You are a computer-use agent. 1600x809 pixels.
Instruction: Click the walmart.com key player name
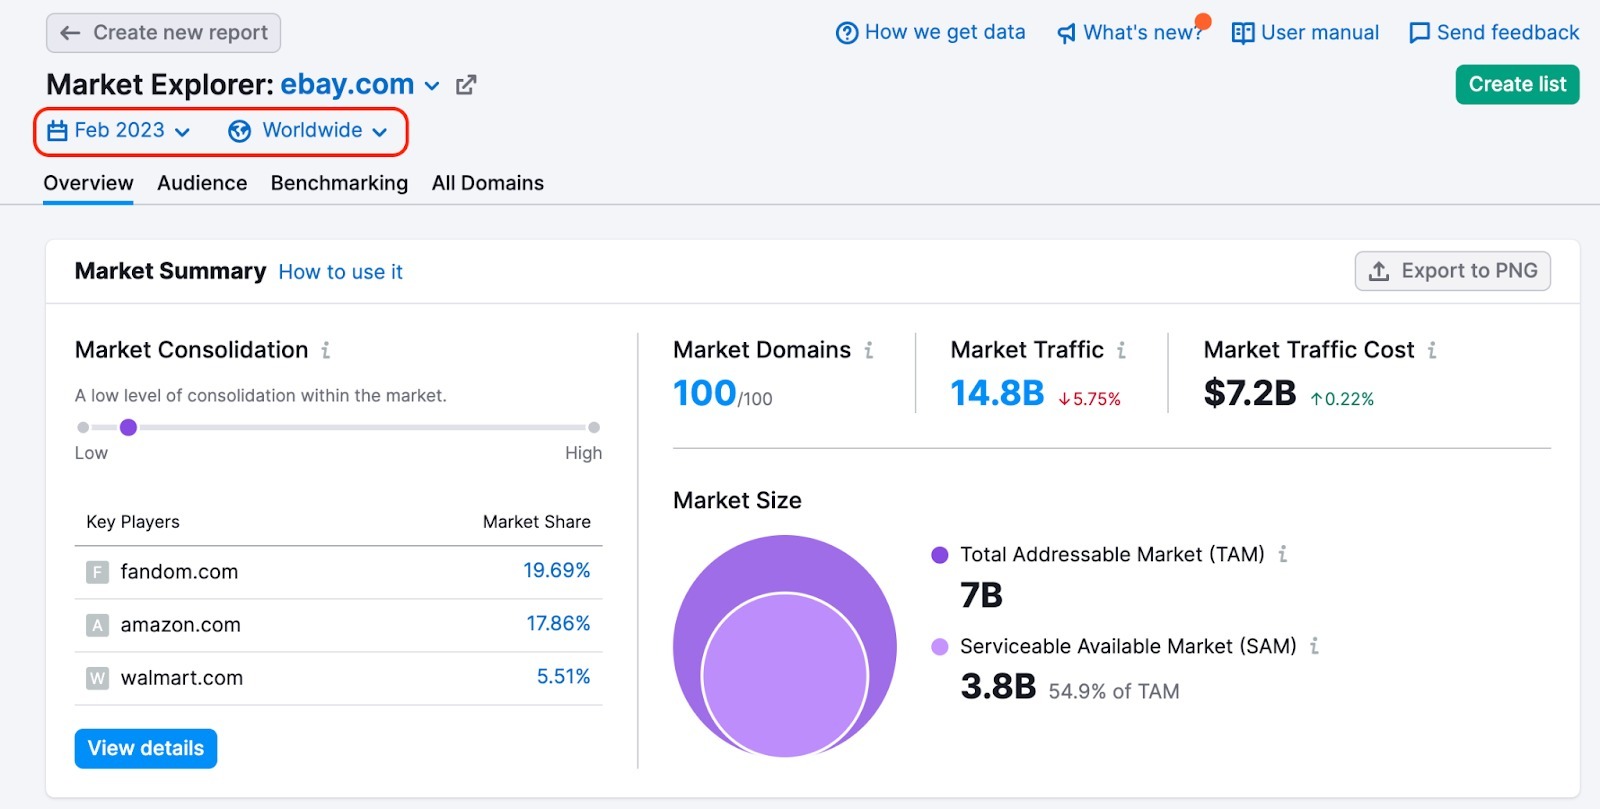pyautogui.click(x=182, y=678)
